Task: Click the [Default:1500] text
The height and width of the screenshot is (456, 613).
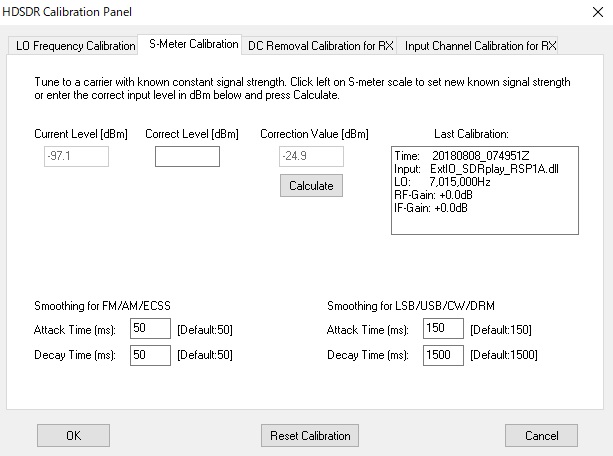Action: pos(504,355)
